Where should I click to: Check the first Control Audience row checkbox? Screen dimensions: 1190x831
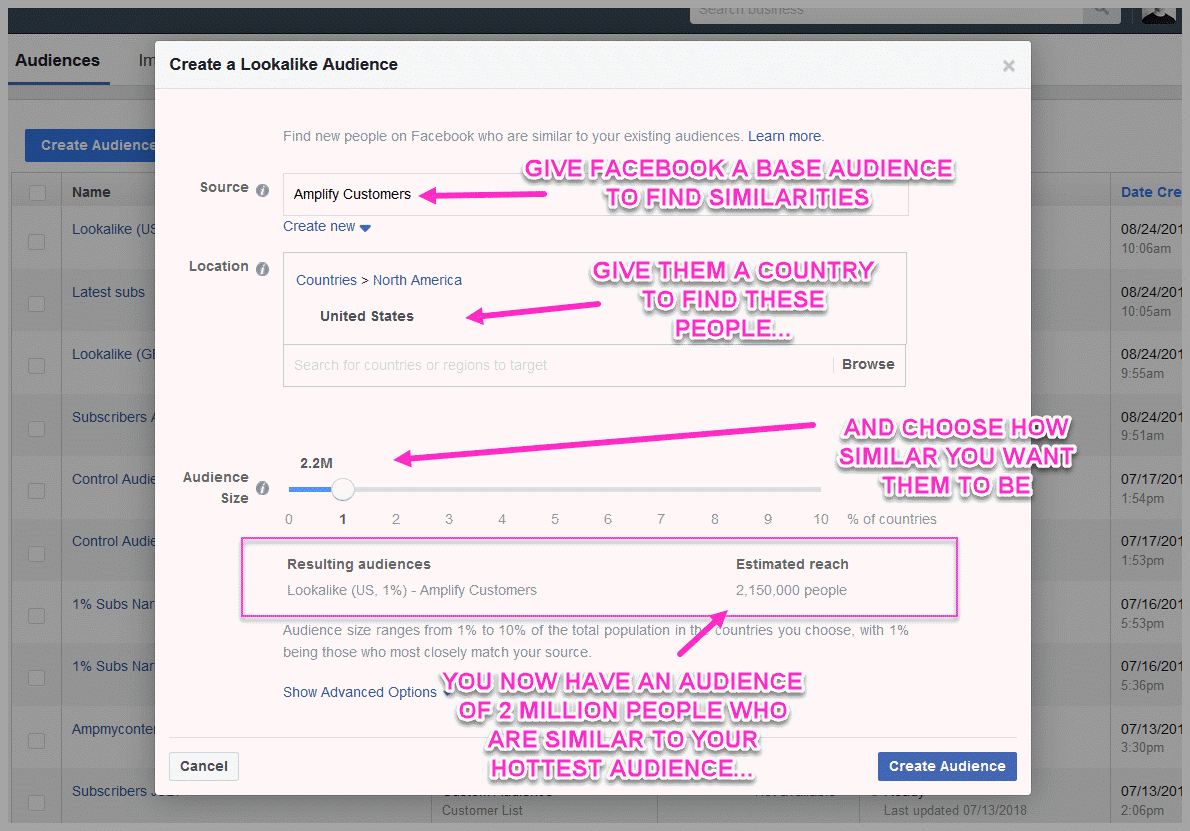point(36,491)
